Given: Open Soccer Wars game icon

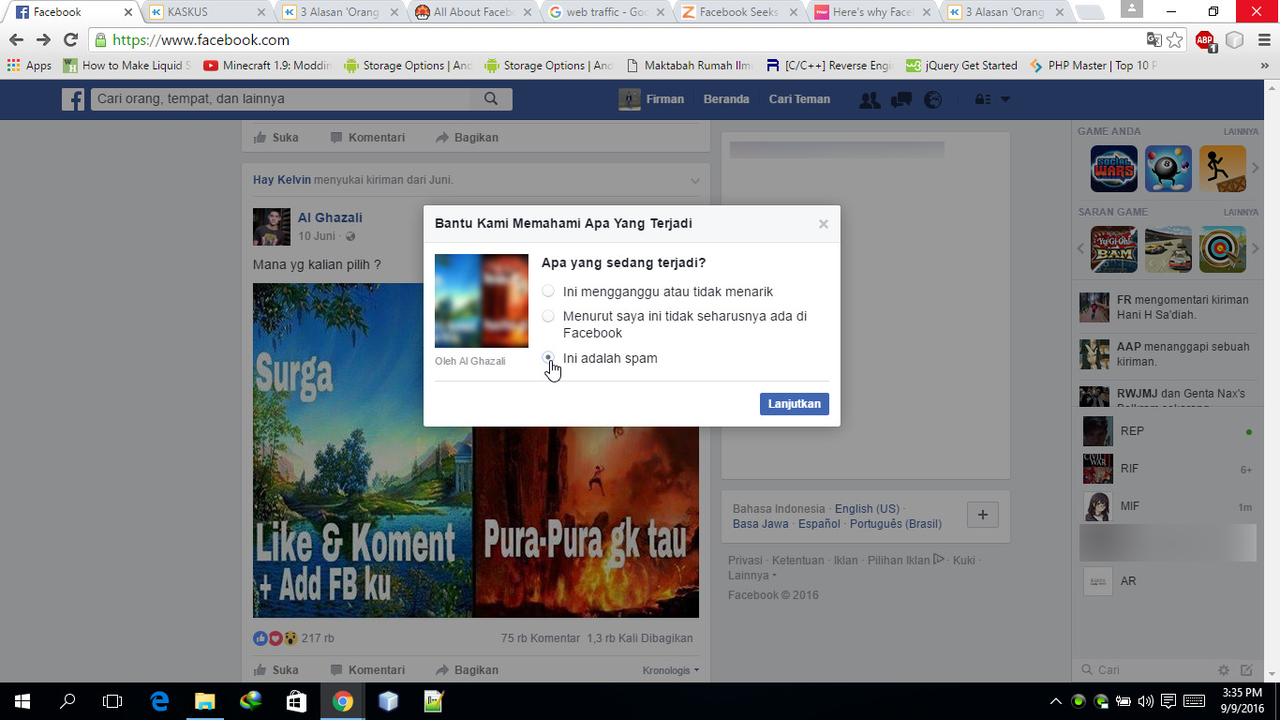Looking at the screenshot, I should 1114,169.
